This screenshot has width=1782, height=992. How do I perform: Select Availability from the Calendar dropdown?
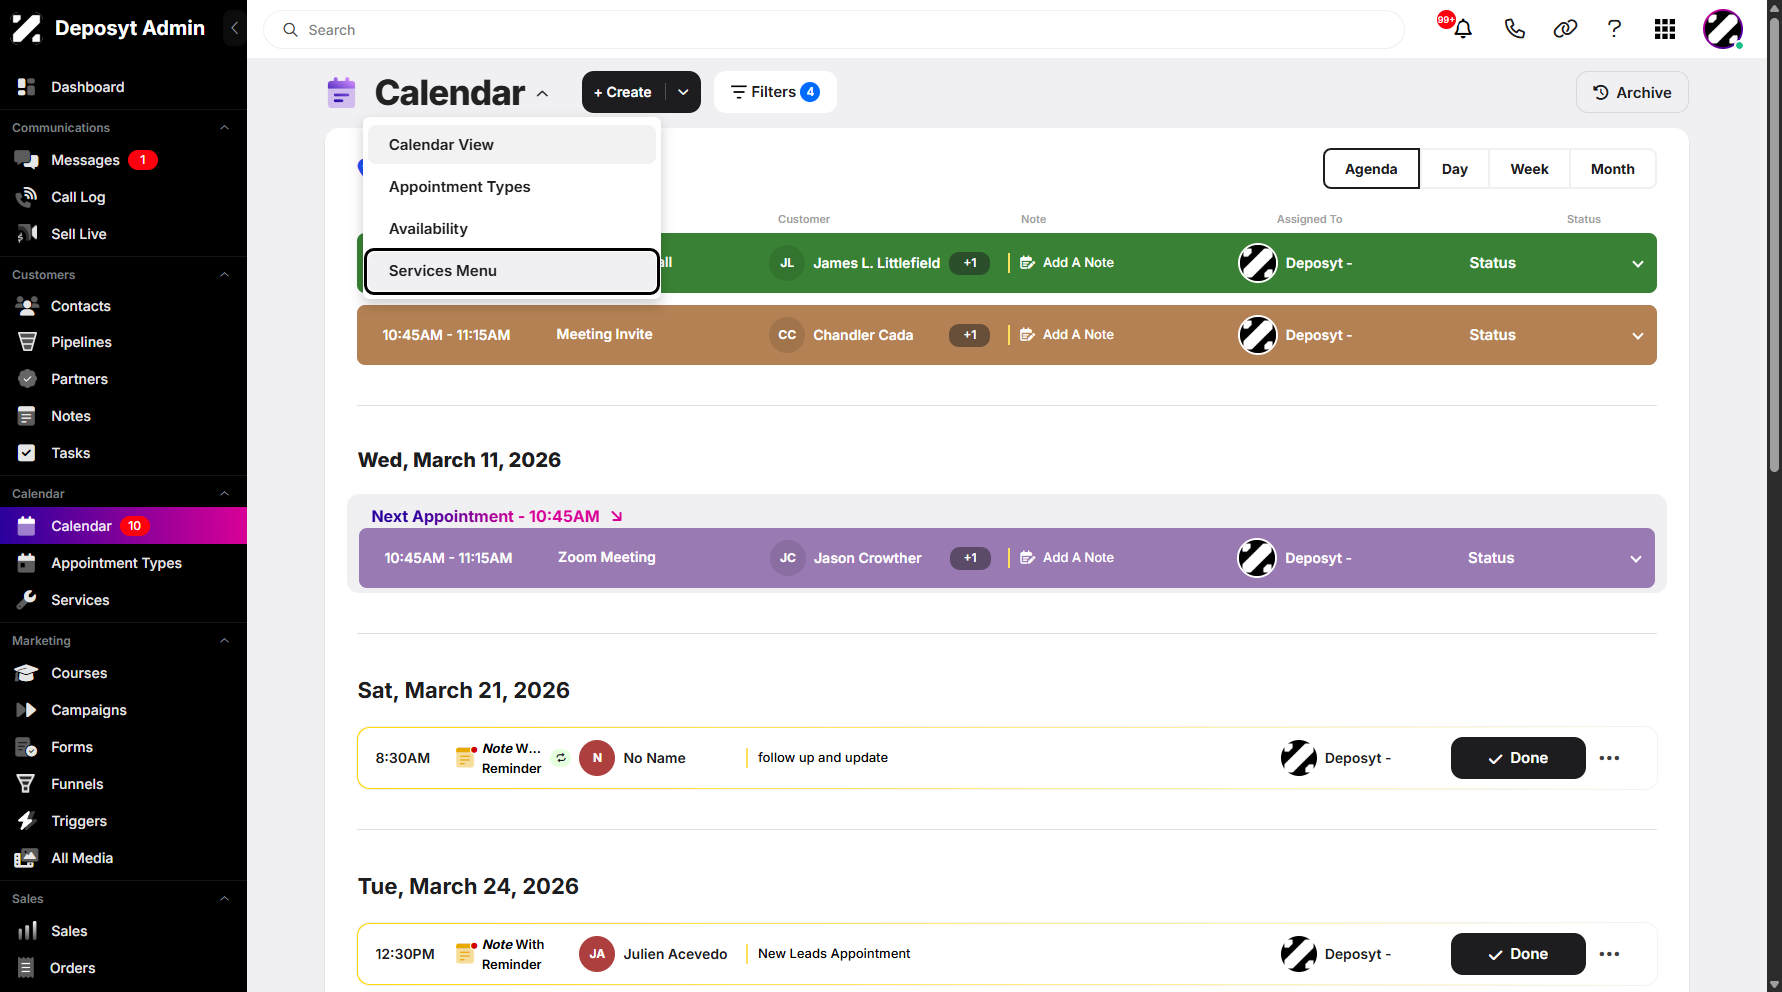click(512, 229)
